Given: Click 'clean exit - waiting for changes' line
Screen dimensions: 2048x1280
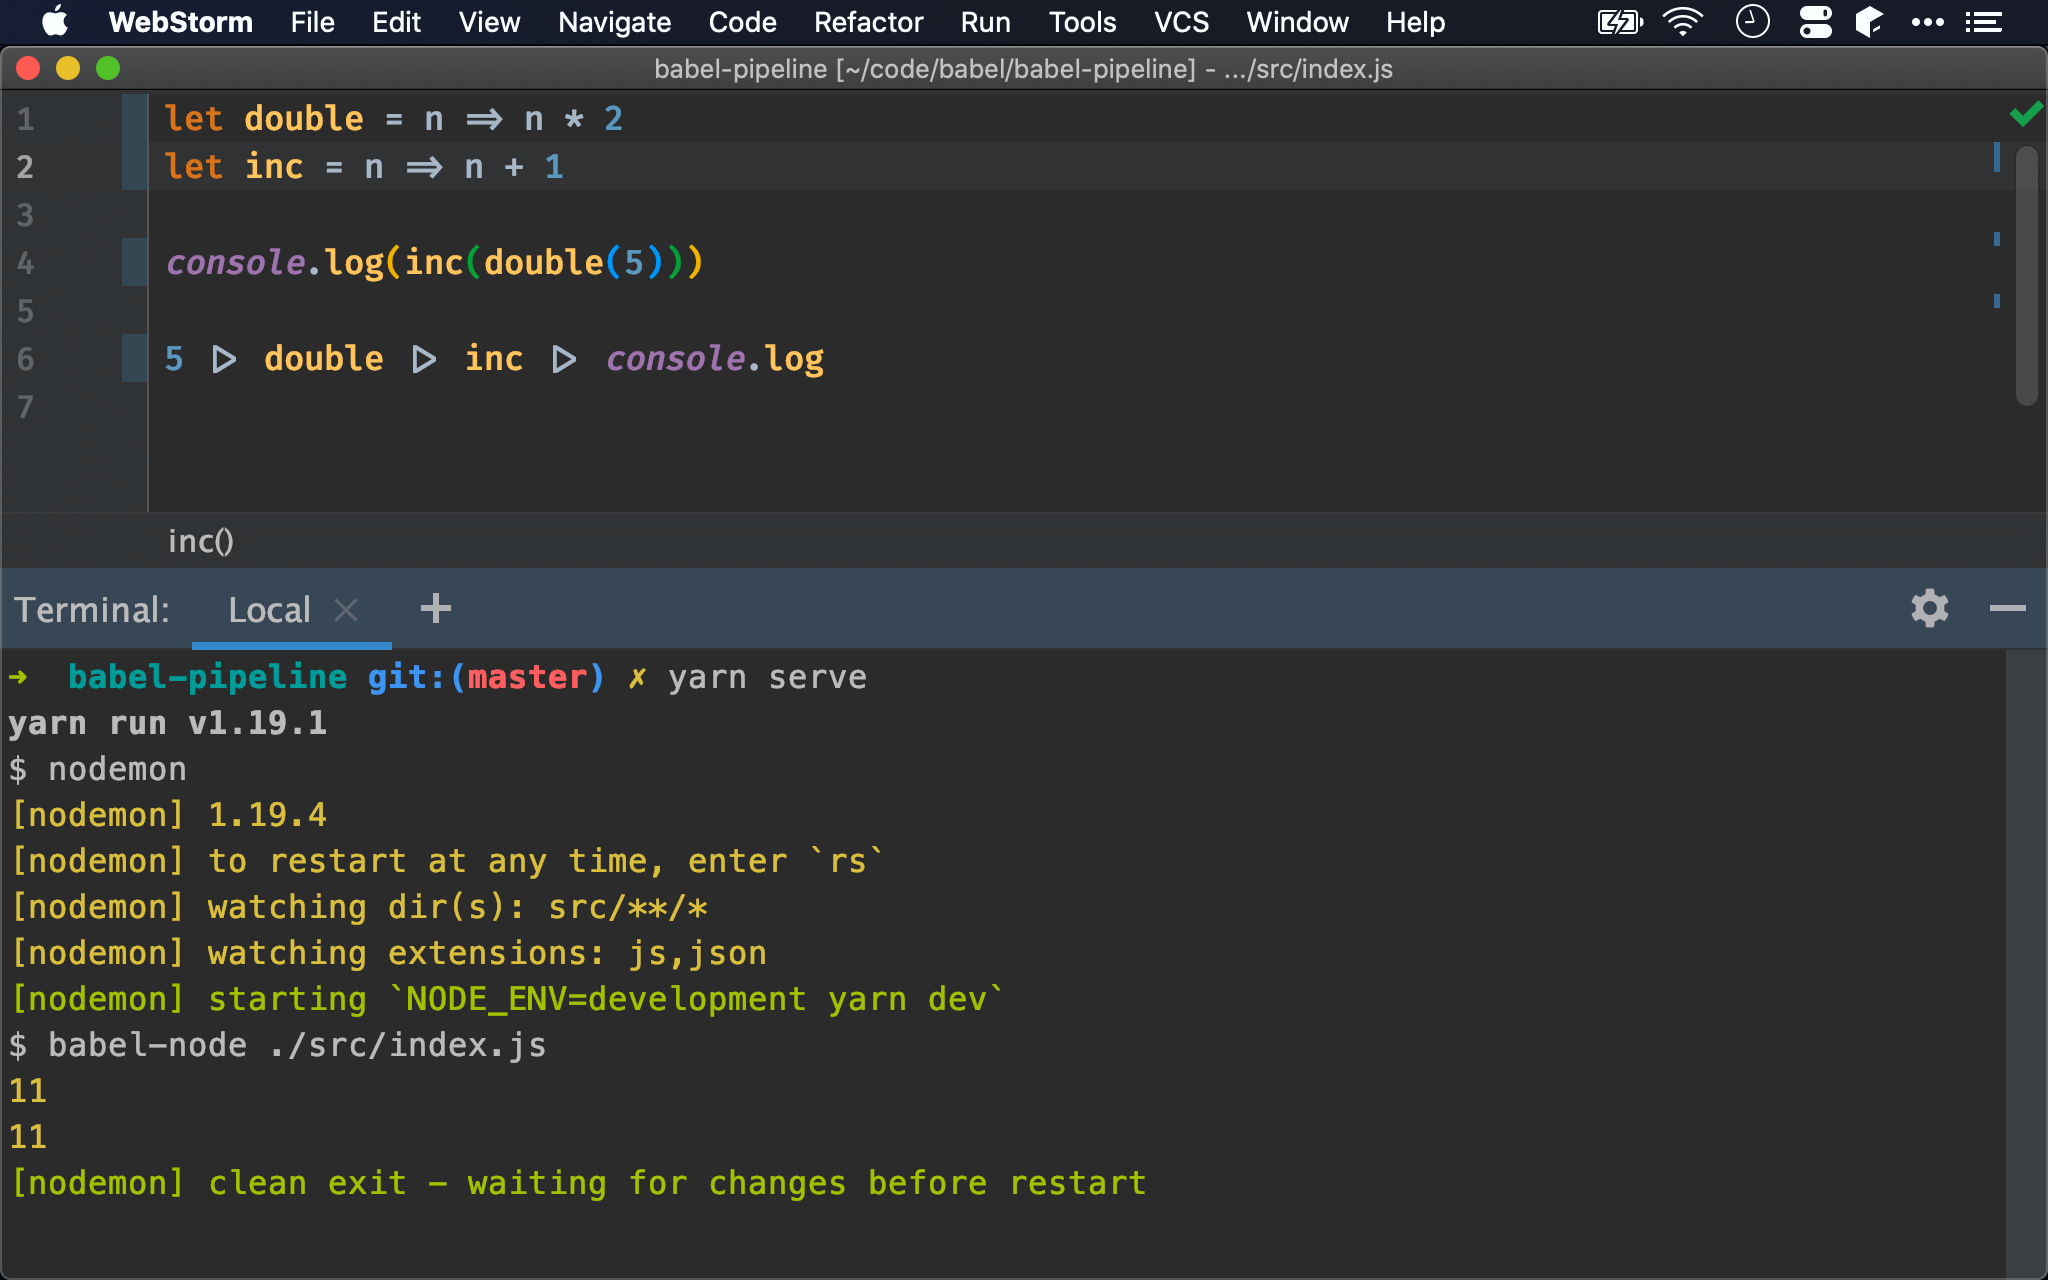Looking at the screenshot, I should click(578, 1183).
